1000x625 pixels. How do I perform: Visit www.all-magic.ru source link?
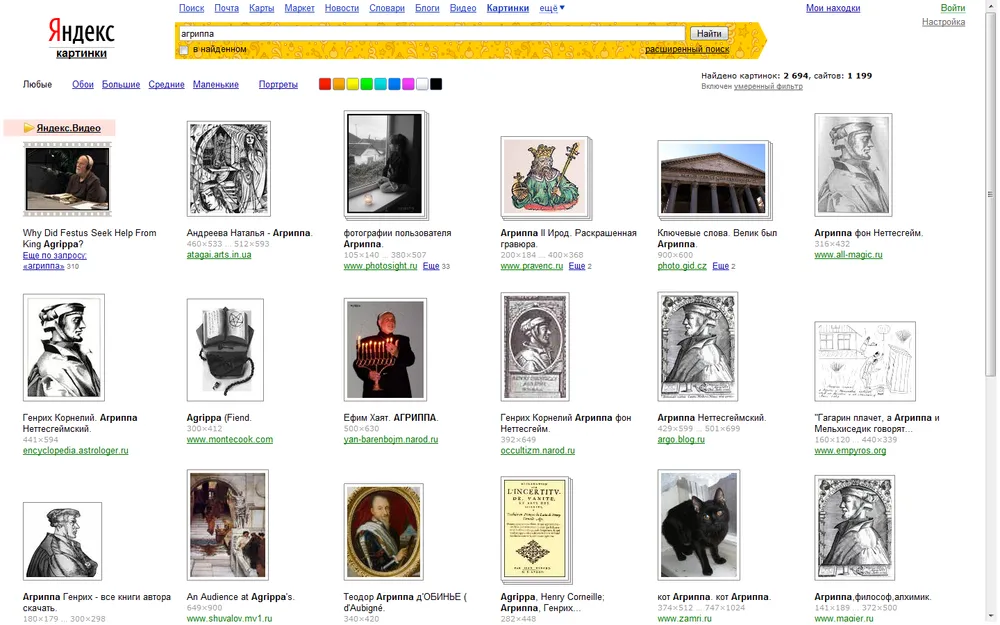pyautogui.click(x=848, y=255)
